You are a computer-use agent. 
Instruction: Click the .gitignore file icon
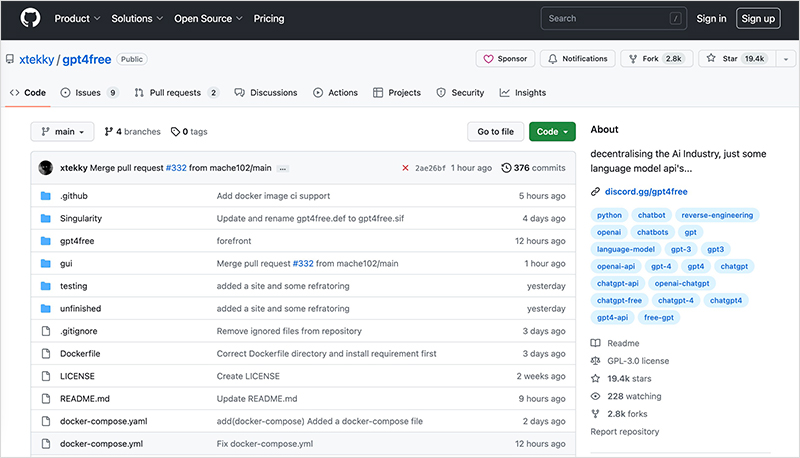[x=46, y=331]
